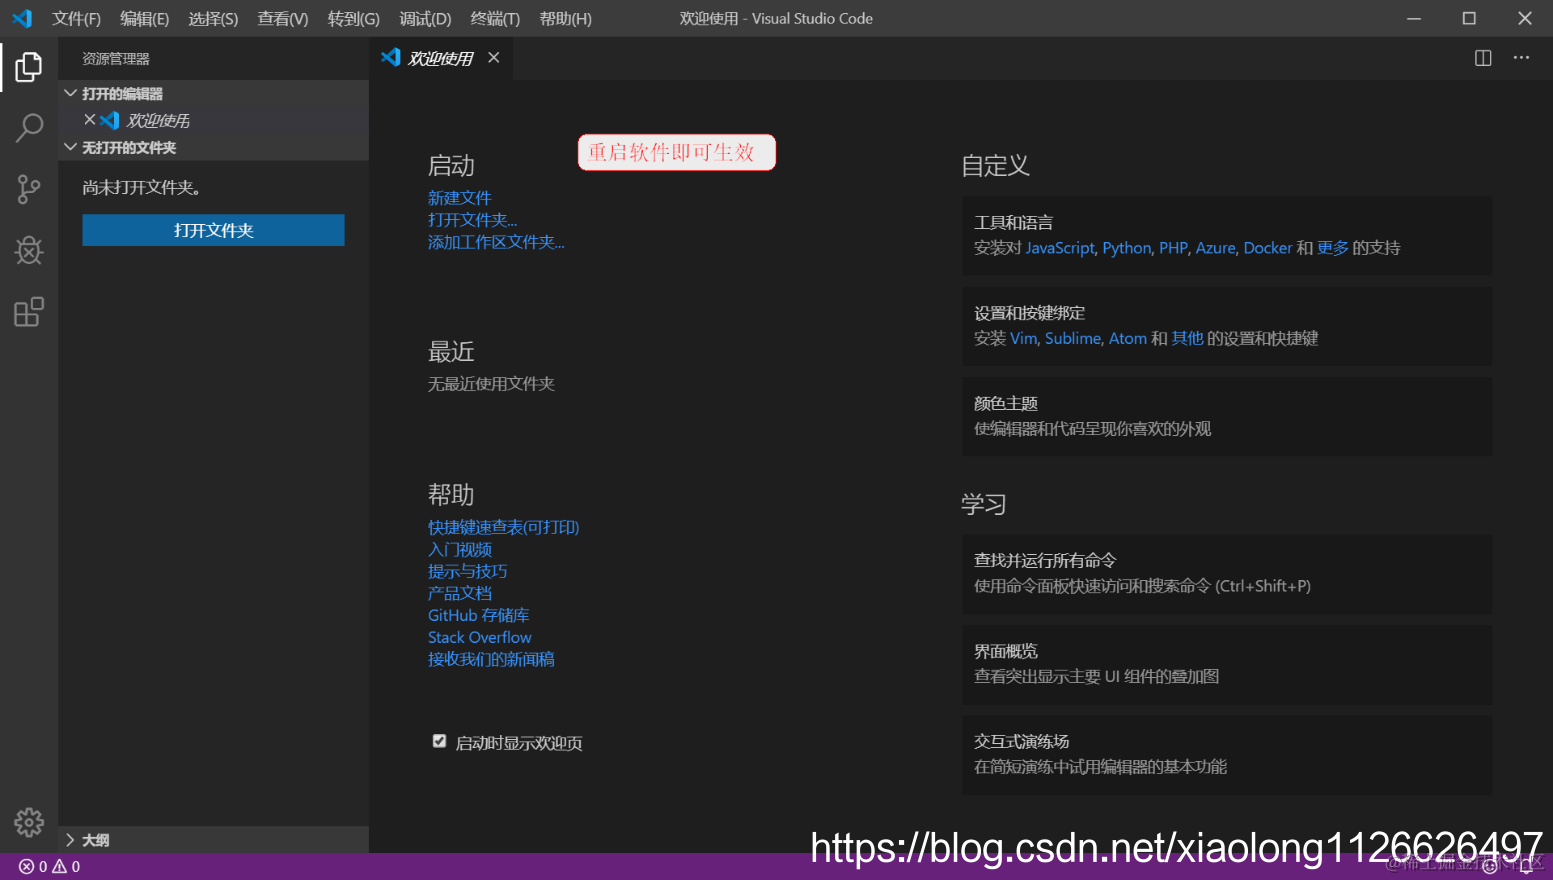The image size is (1553, 880).
Task: Click the 接收我们的新闻稿 link
Action: tap(491, 659)
